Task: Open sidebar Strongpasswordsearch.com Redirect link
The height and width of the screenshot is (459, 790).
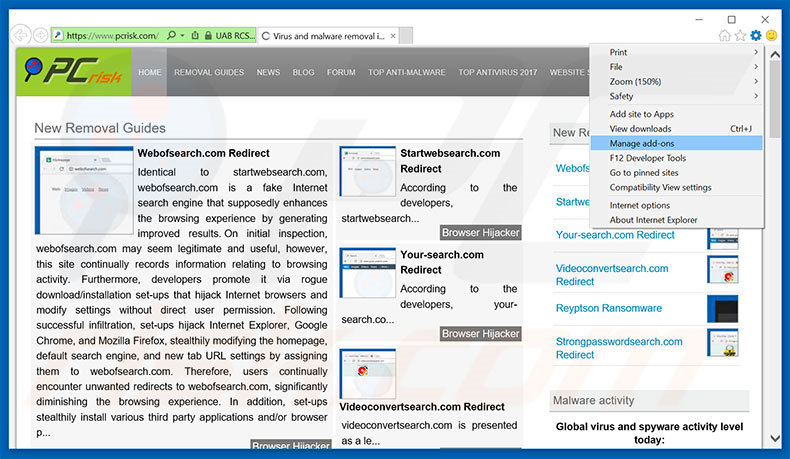Action: point(619,348)
